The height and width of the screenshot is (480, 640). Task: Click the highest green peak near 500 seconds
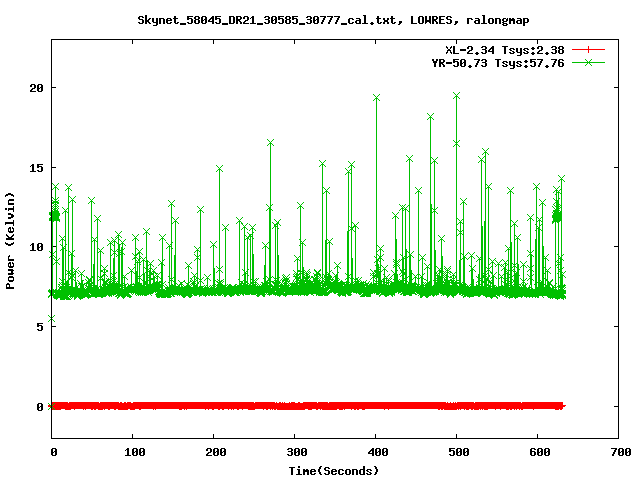coord(456,96)
